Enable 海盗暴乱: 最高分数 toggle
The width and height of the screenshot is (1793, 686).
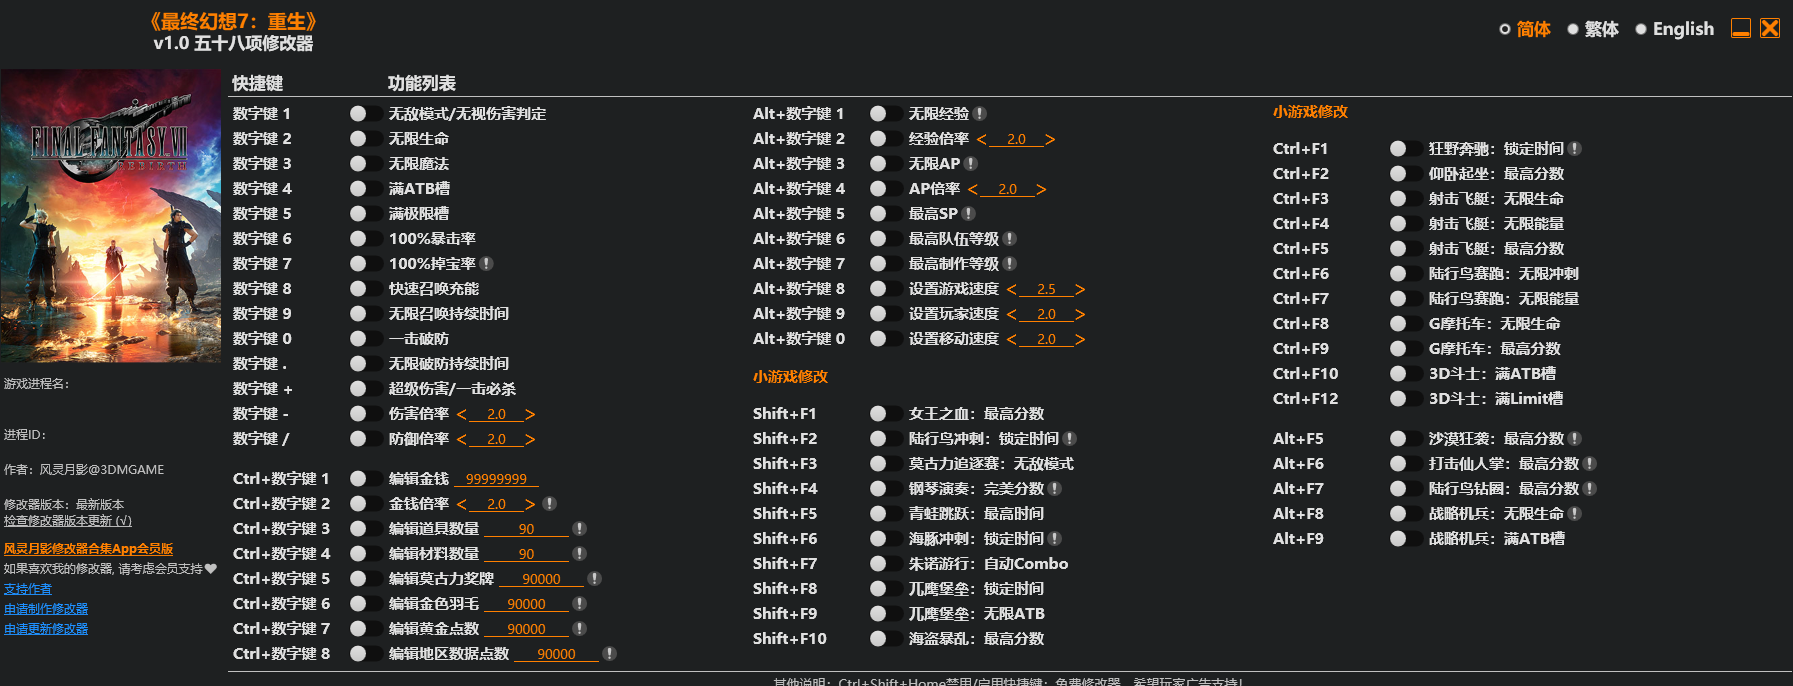pos(885,639)
